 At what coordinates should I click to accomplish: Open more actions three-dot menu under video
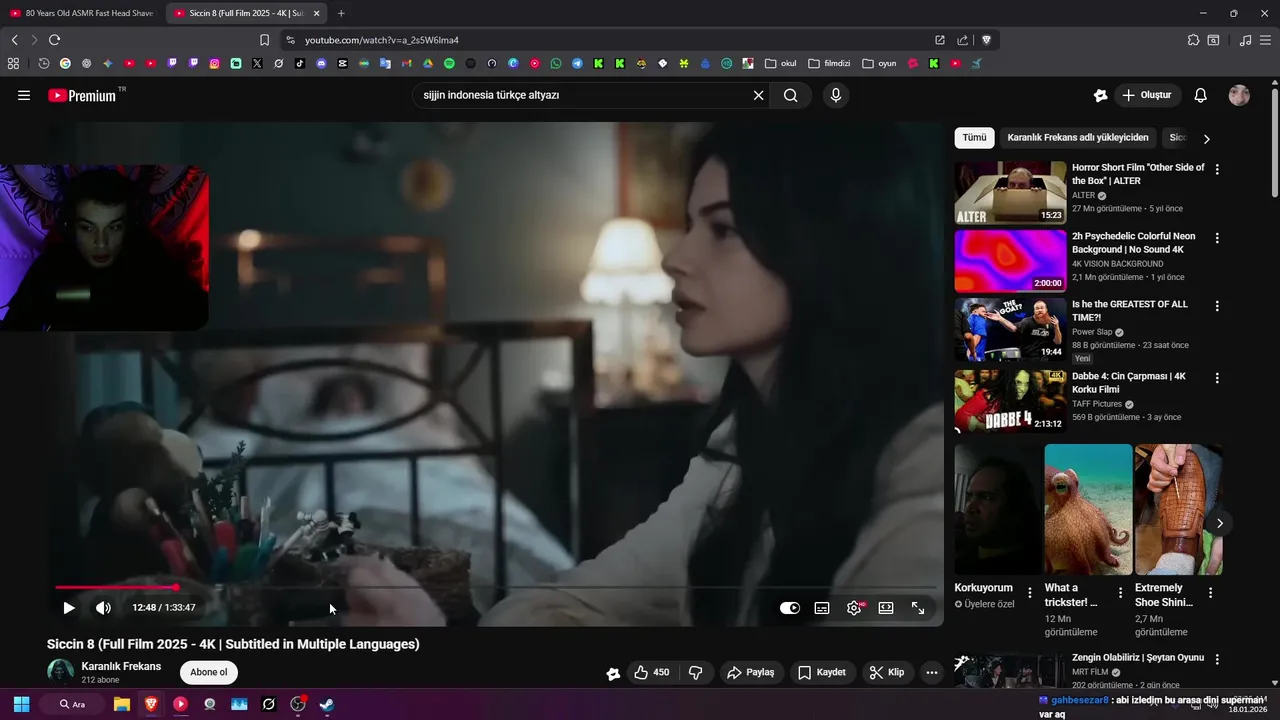tap(932, 672)
